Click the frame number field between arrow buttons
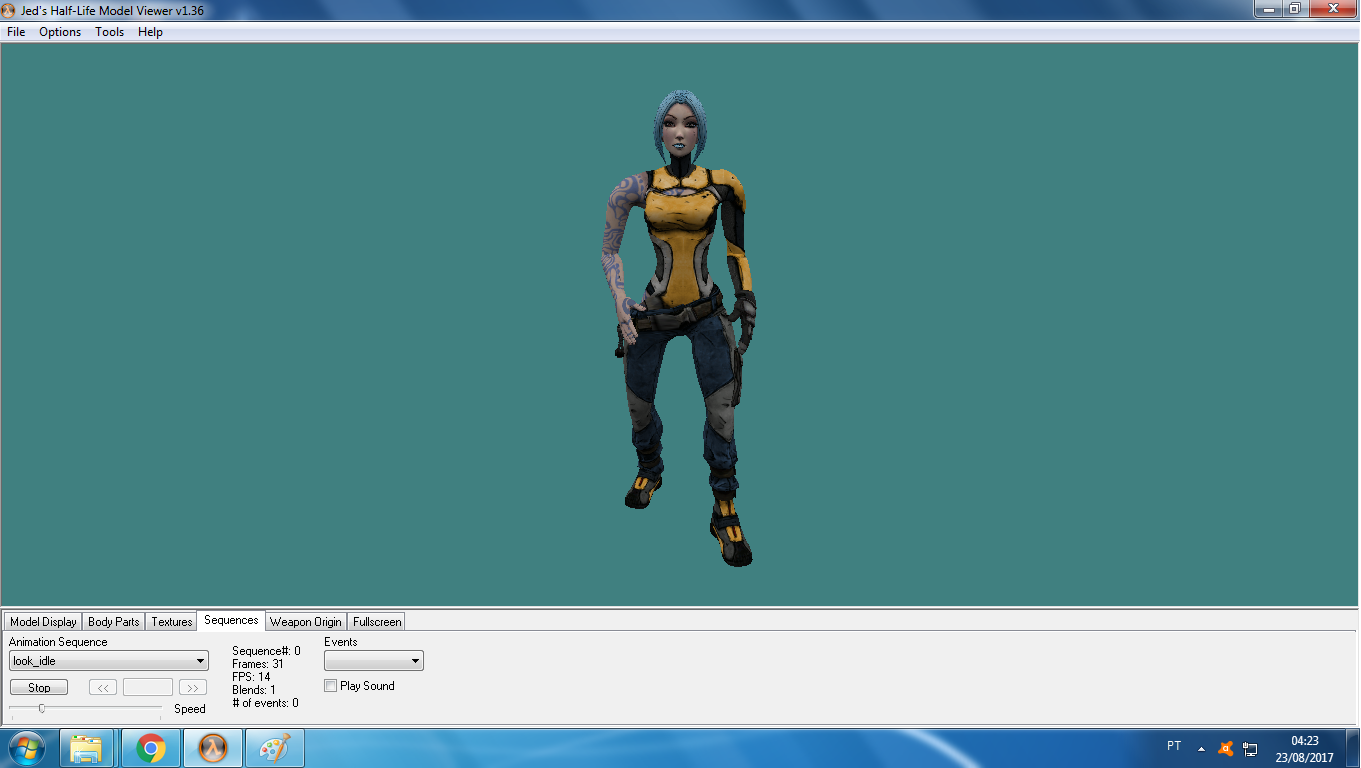Screen dimensions: 1361x768 click(x=148, y=687)
